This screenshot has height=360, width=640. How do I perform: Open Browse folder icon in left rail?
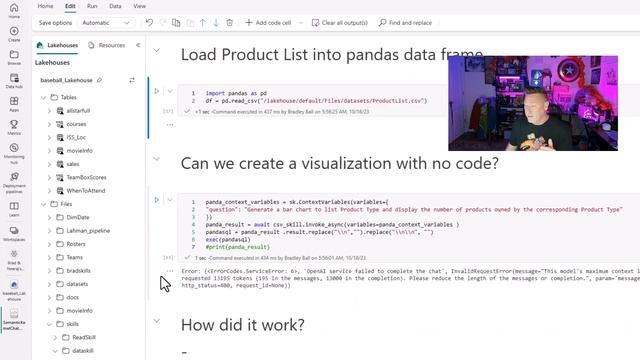14,58
